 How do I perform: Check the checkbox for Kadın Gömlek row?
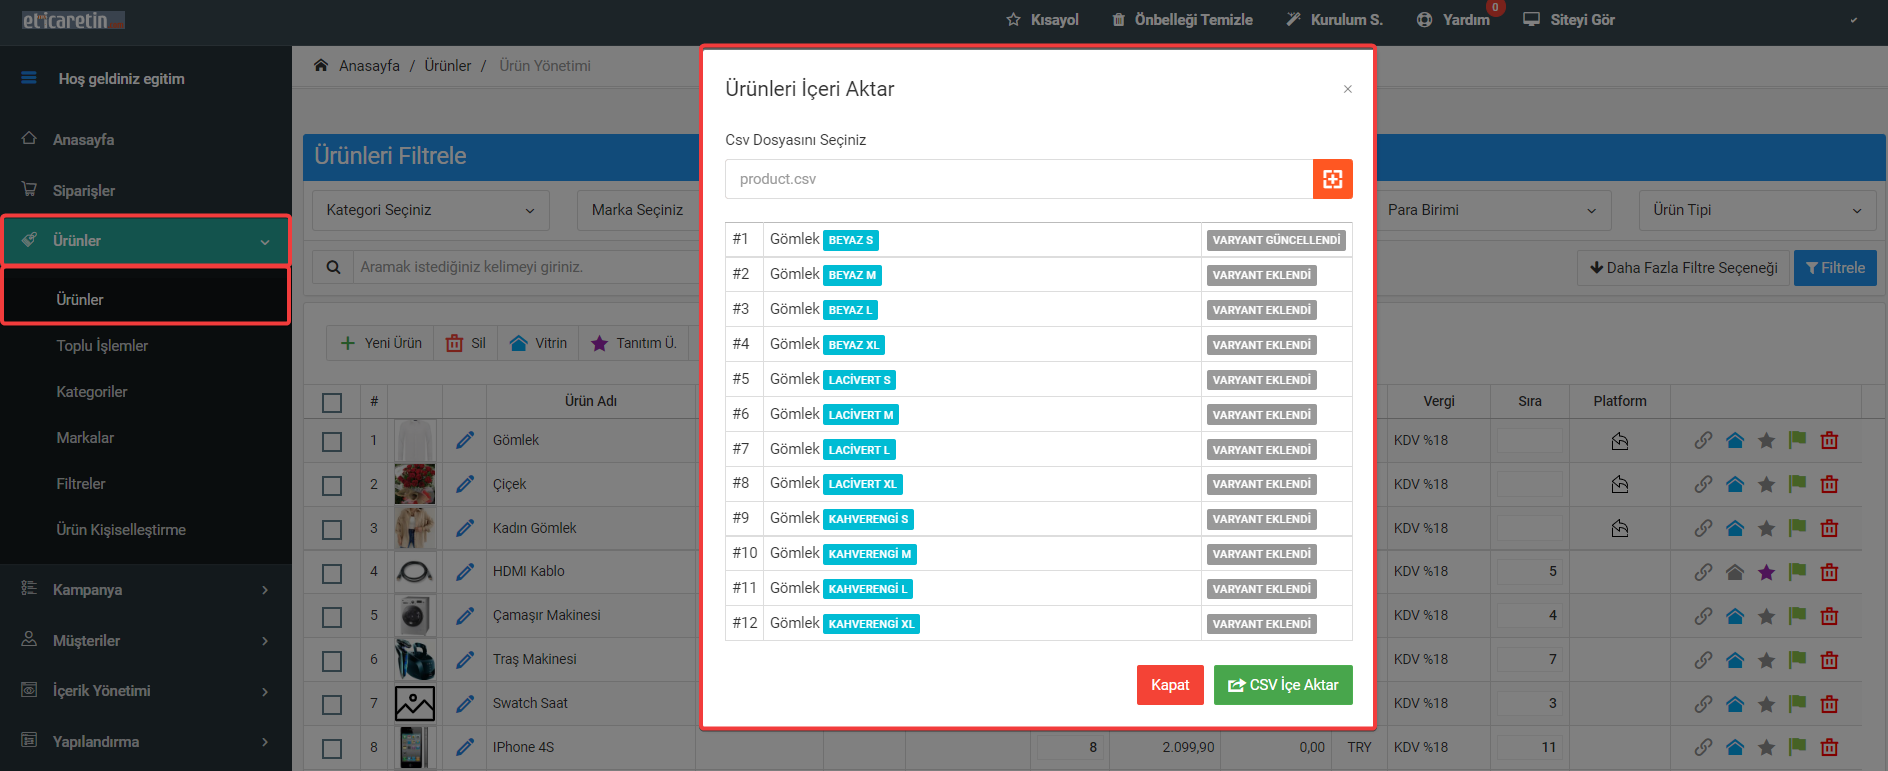click(x=332, y=529)
